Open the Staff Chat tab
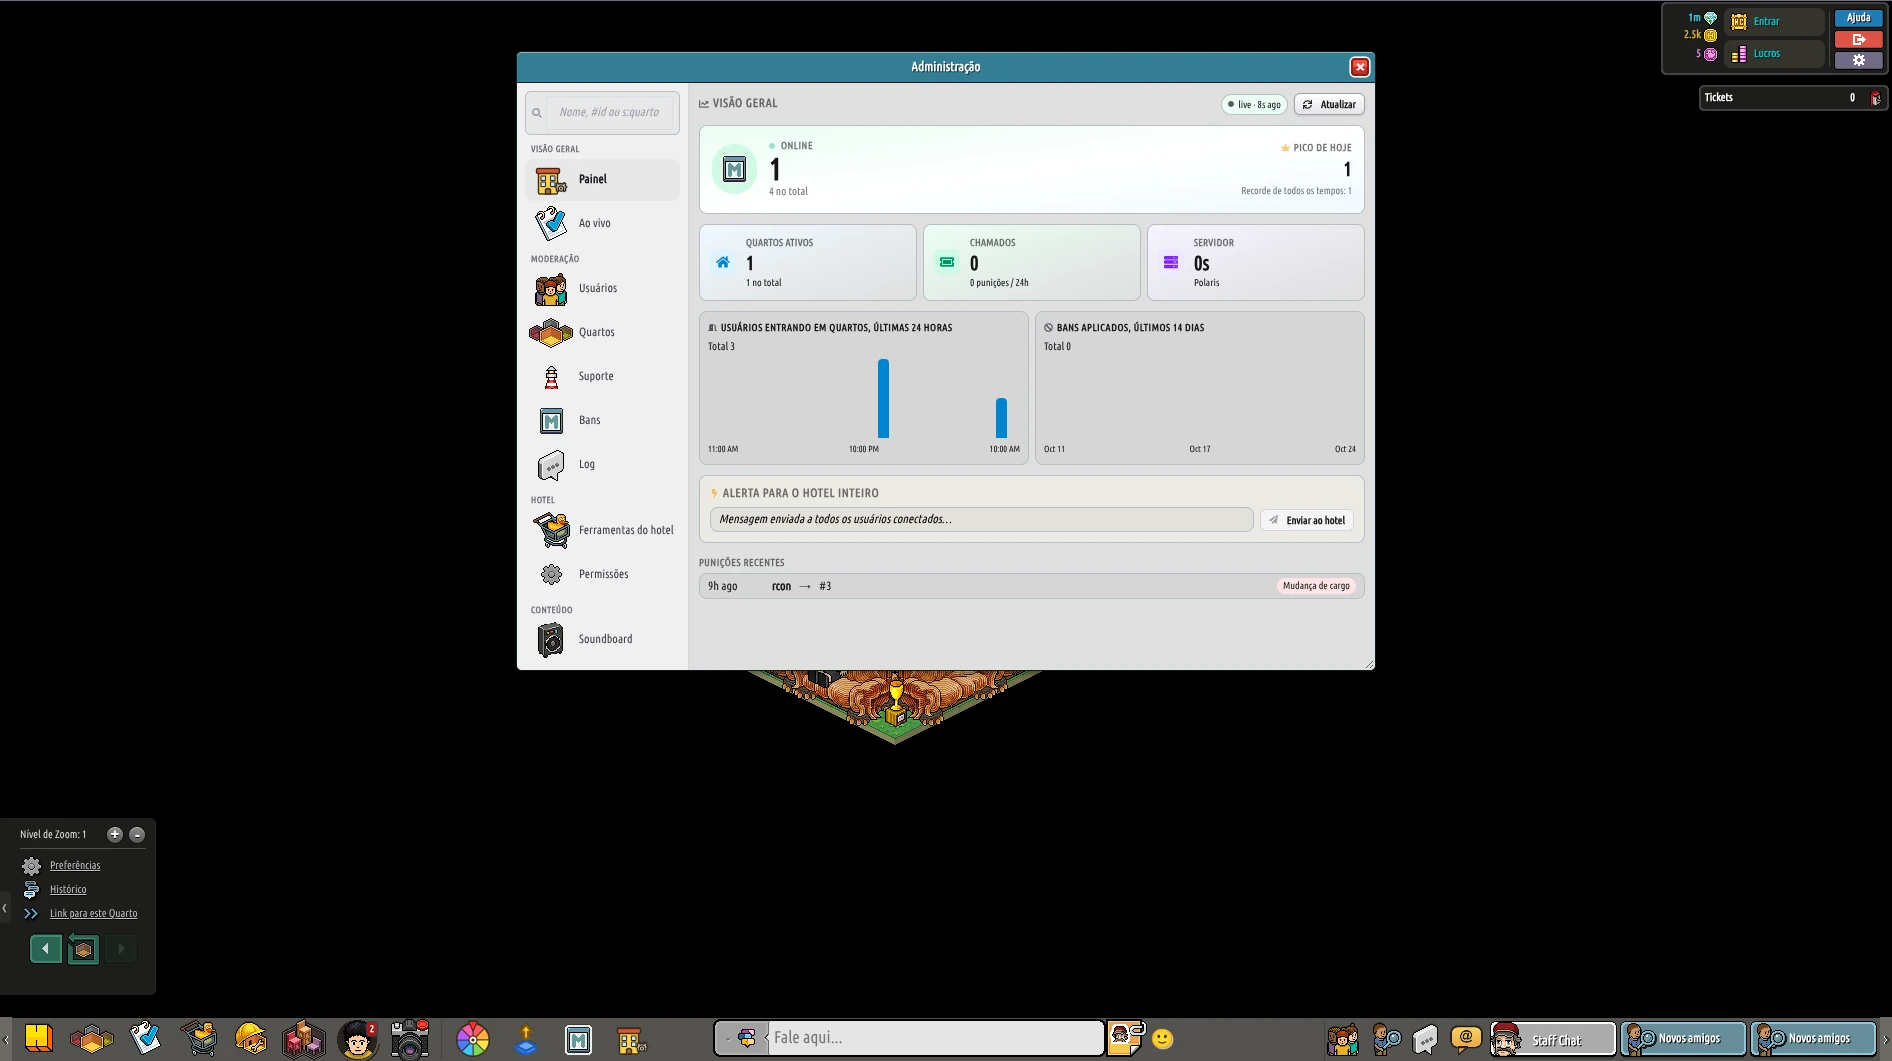The height and width of the screenshot is (1061, 1892). (x=1553, y=1039)
